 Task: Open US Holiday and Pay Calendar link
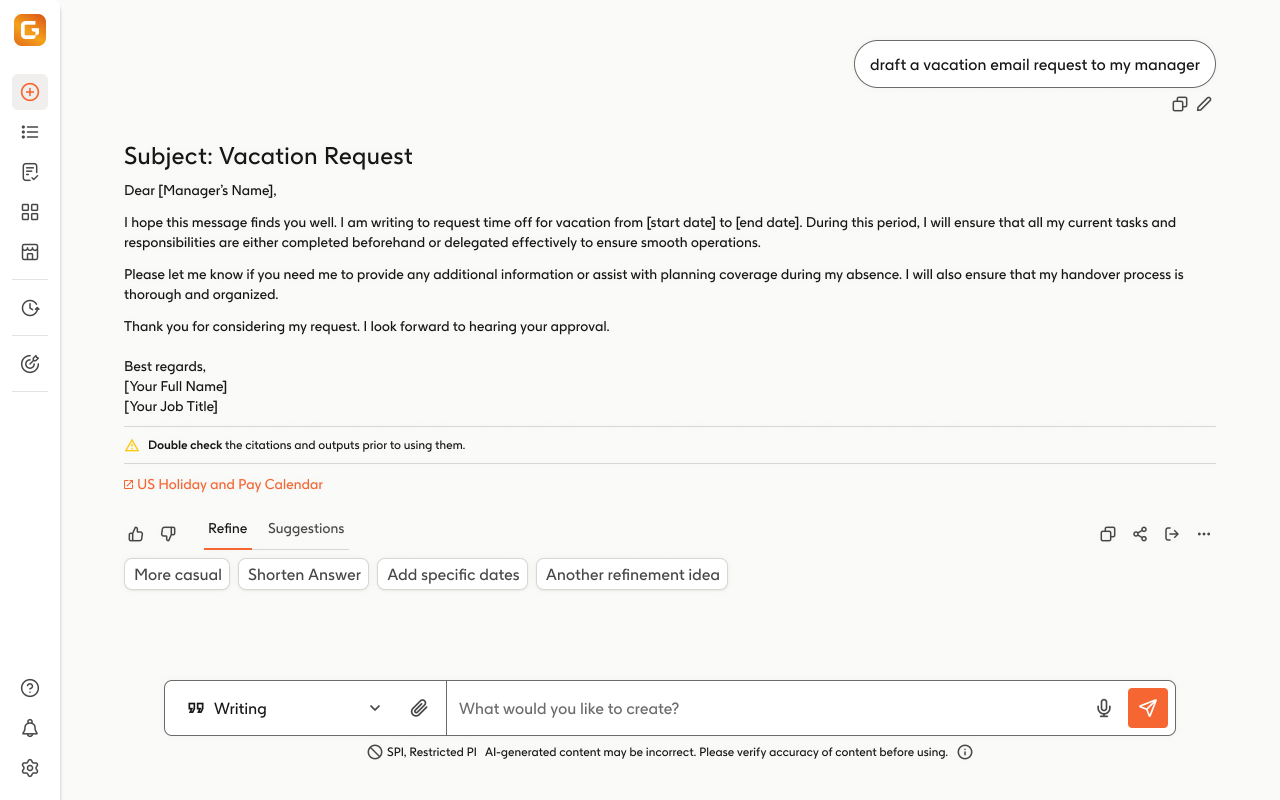(x=230, y=484)
